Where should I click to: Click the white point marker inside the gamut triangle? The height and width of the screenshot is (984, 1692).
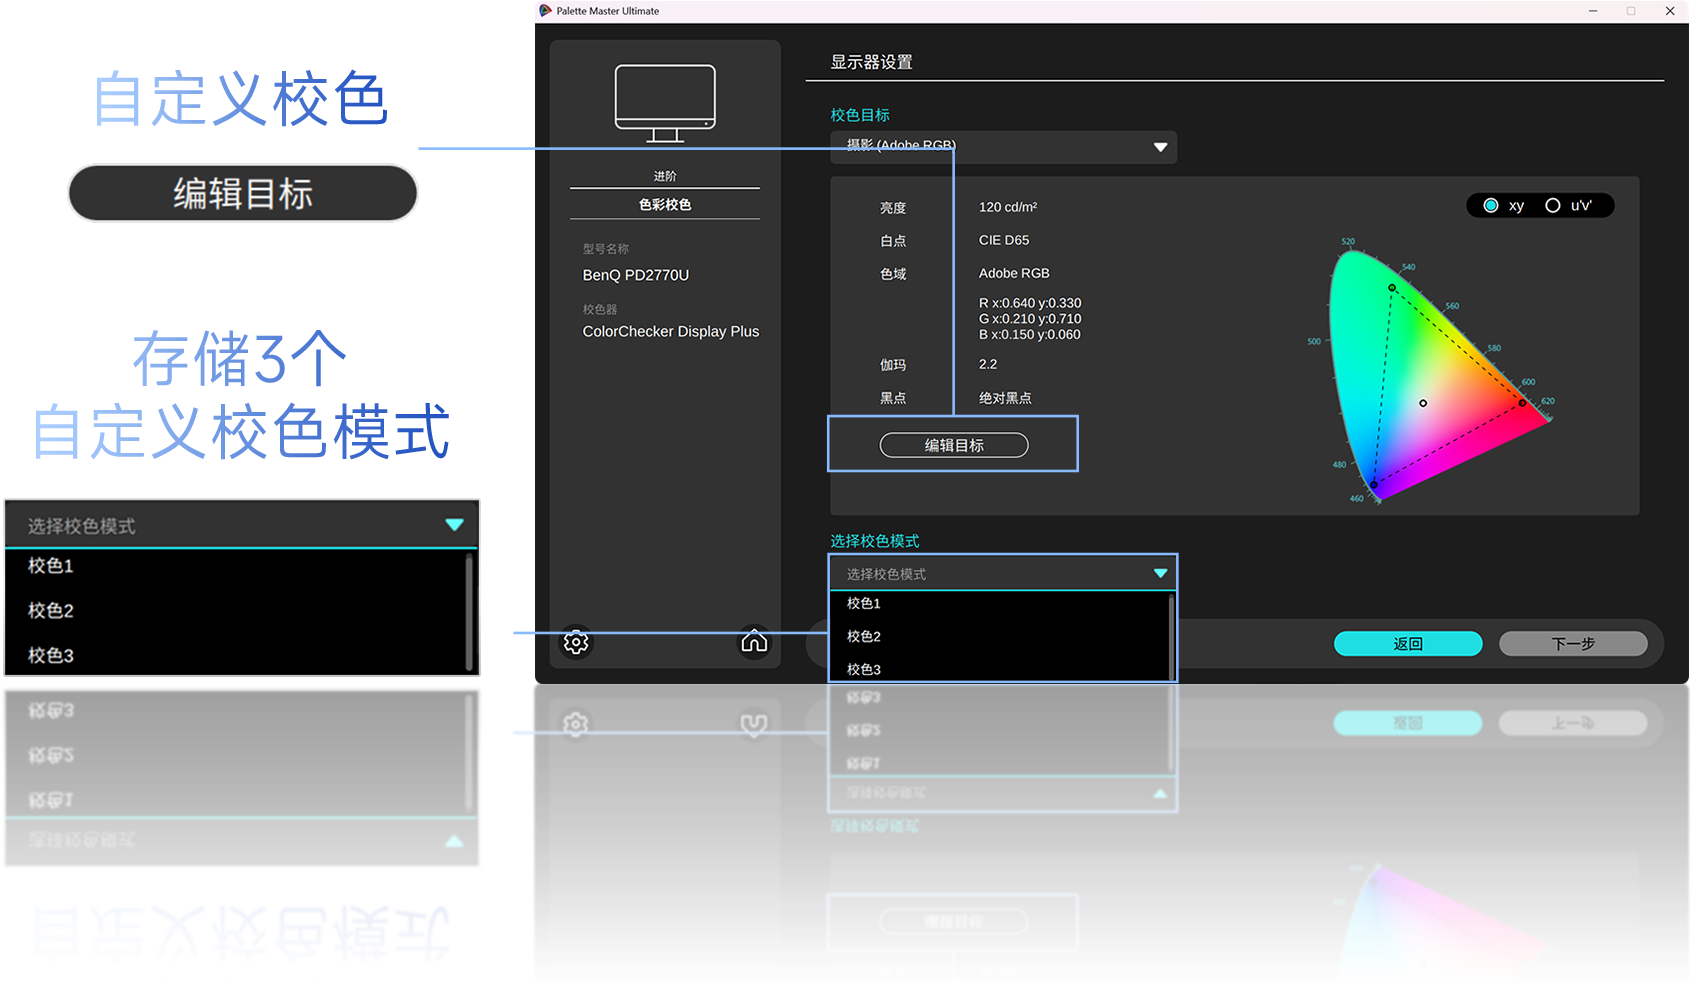coord(1423,403)
